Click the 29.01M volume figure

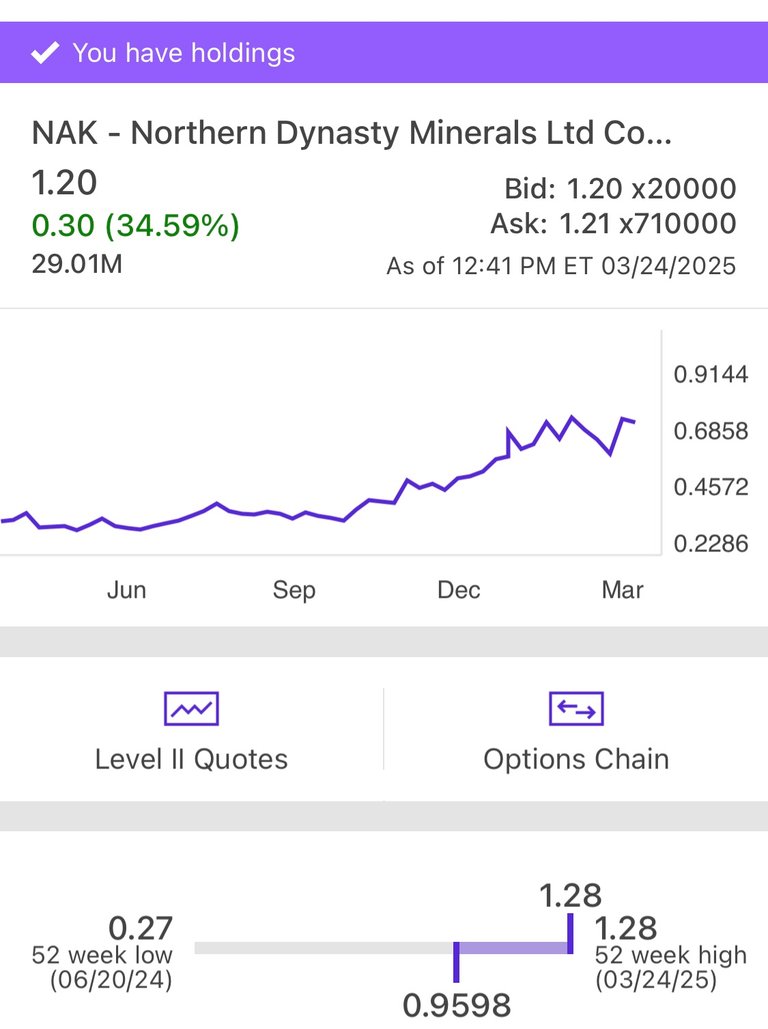pyautogui.click(x=77, y=265)
